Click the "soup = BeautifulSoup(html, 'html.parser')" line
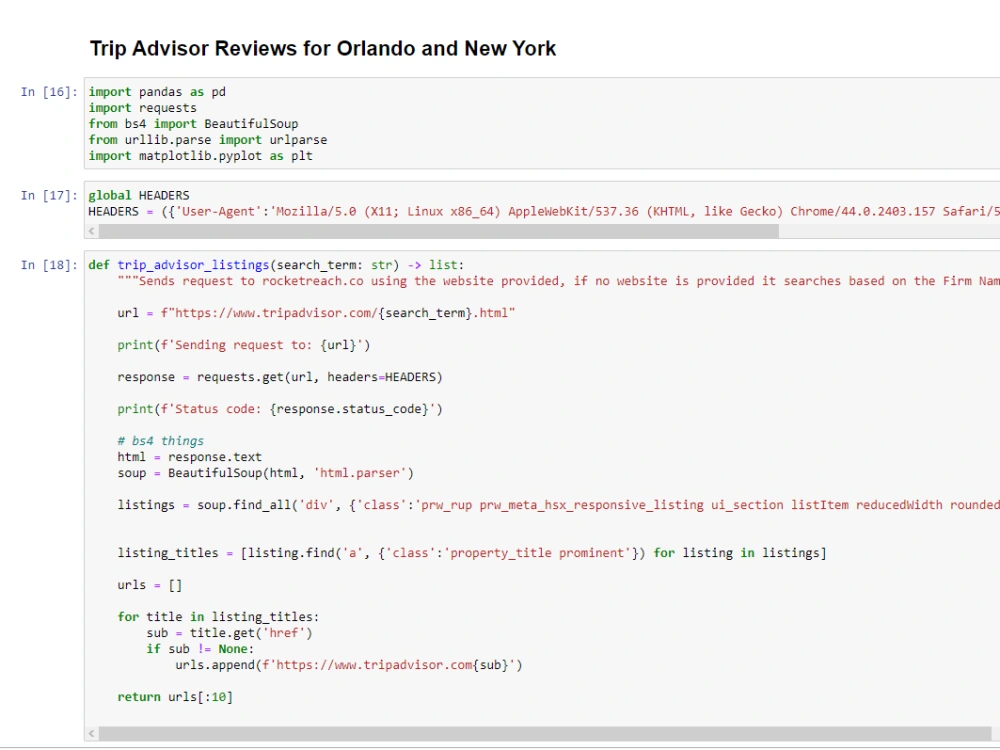Viewport: 1000px width, 750px height. tap(265, 473)
